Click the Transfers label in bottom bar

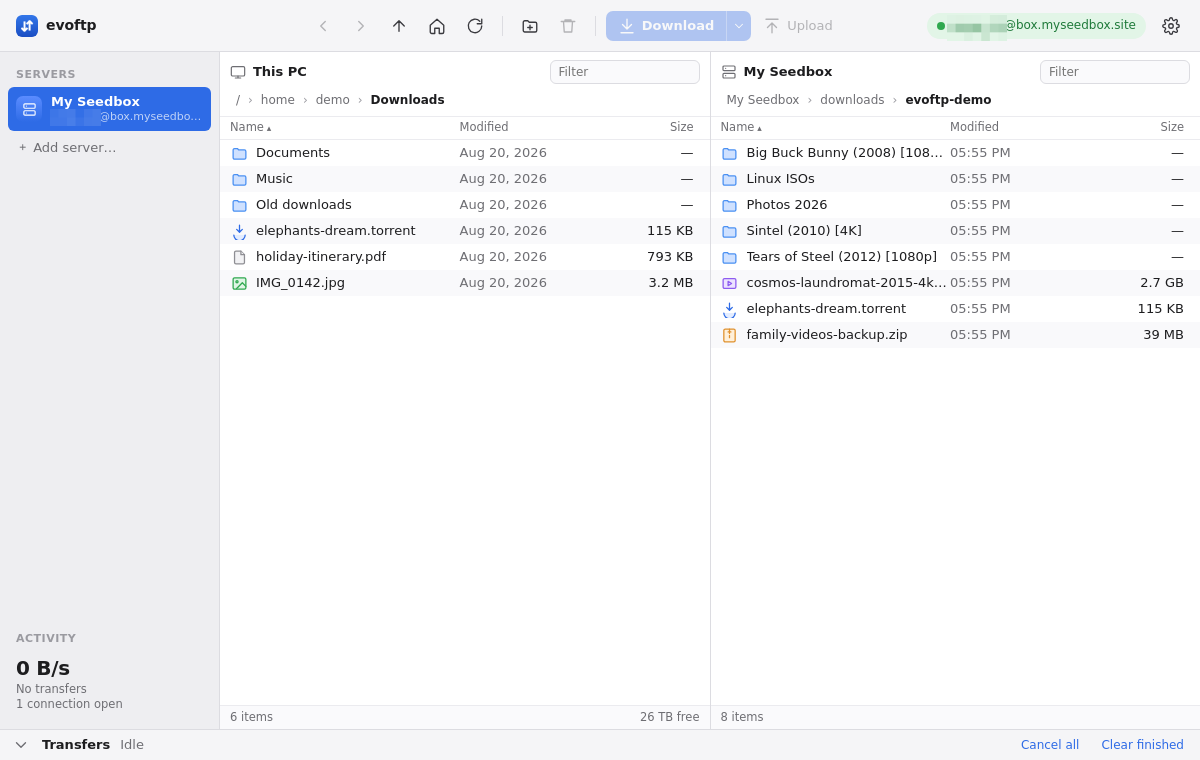pyautogui.click(x=76, y=745)
